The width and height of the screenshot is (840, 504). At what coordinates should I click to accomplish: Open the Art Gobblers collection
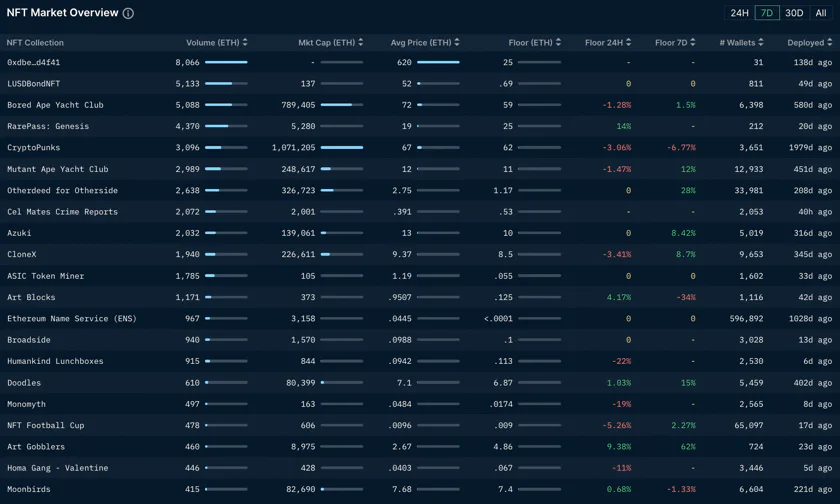(36, 447)
